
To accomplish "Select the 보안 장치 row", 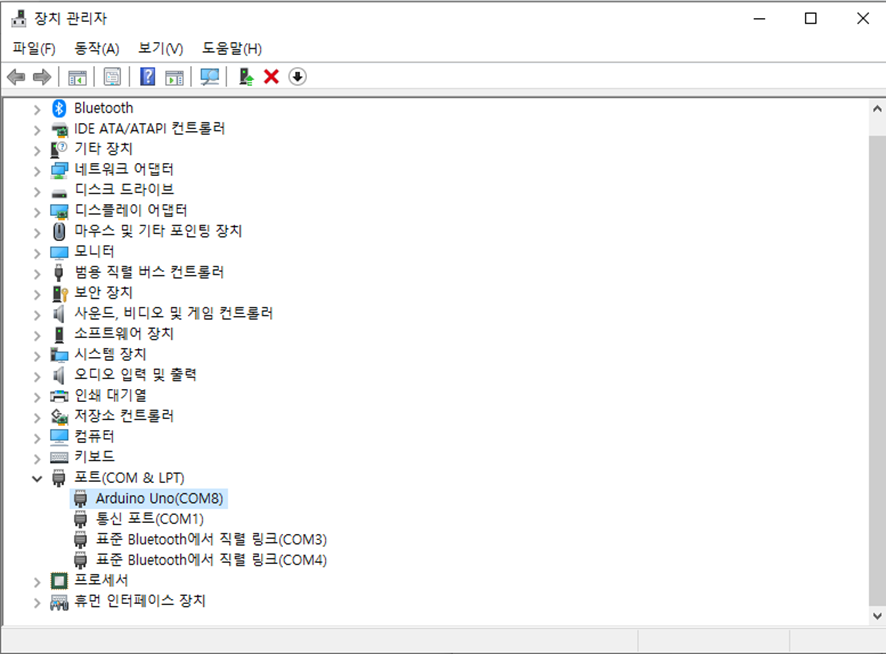I will pyautogui.click(x=103, y=292).
